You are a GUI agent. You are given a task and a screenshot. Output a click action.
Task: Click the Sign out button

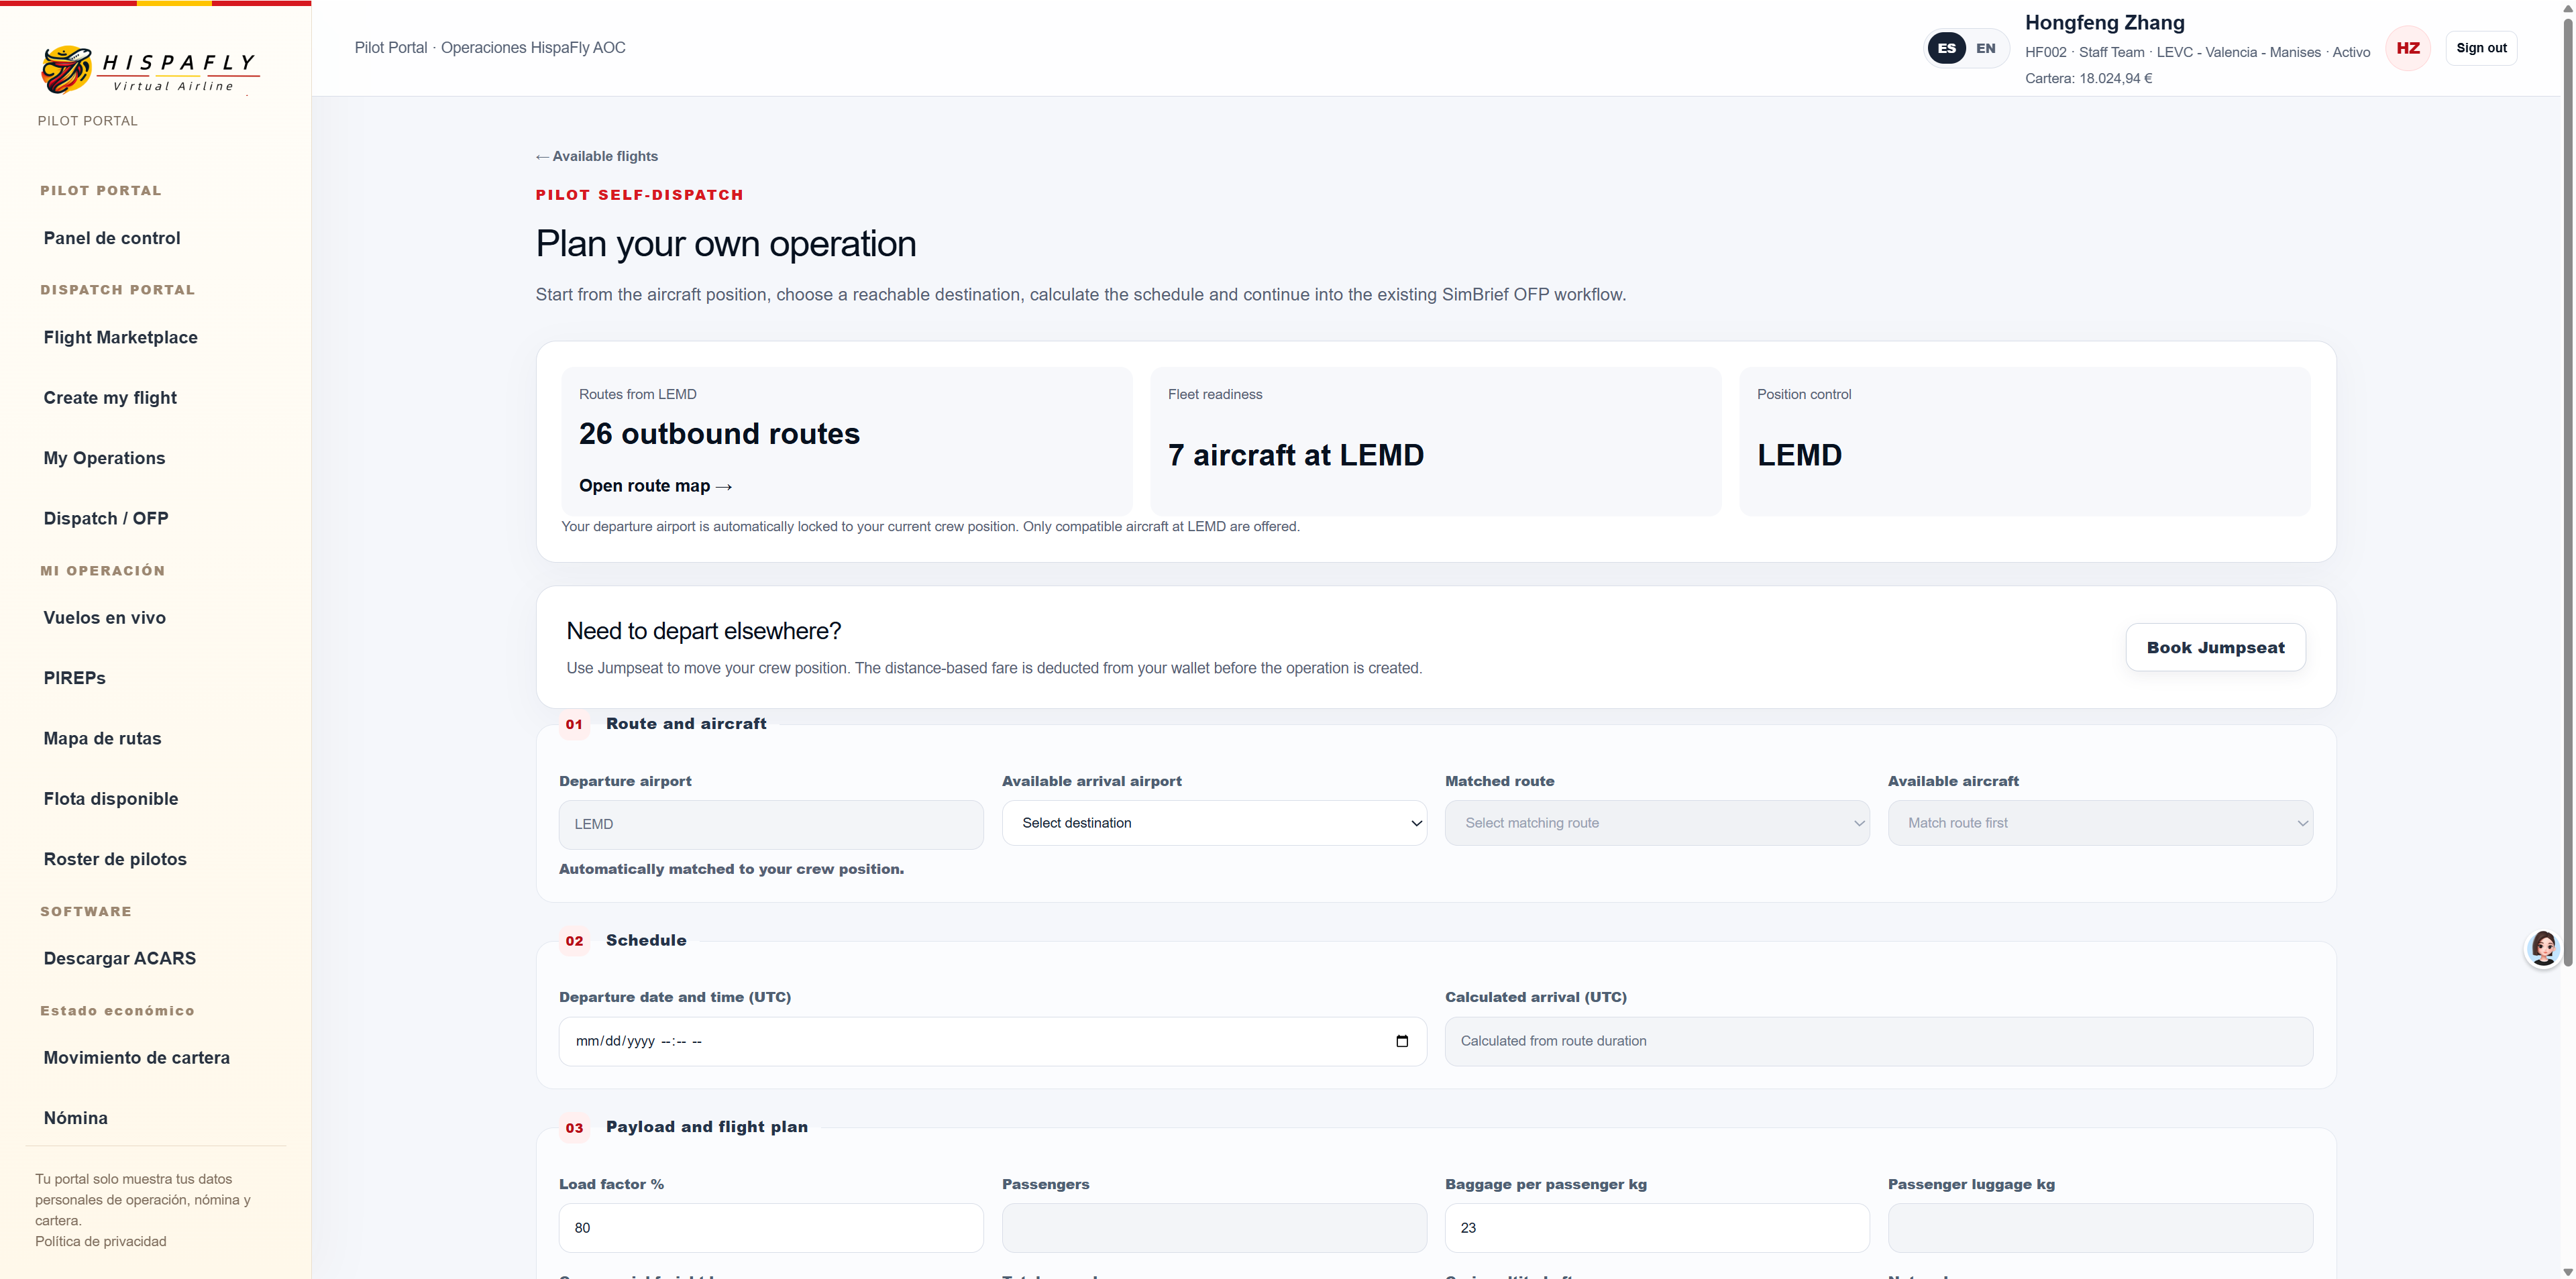tap(2481, 48)
